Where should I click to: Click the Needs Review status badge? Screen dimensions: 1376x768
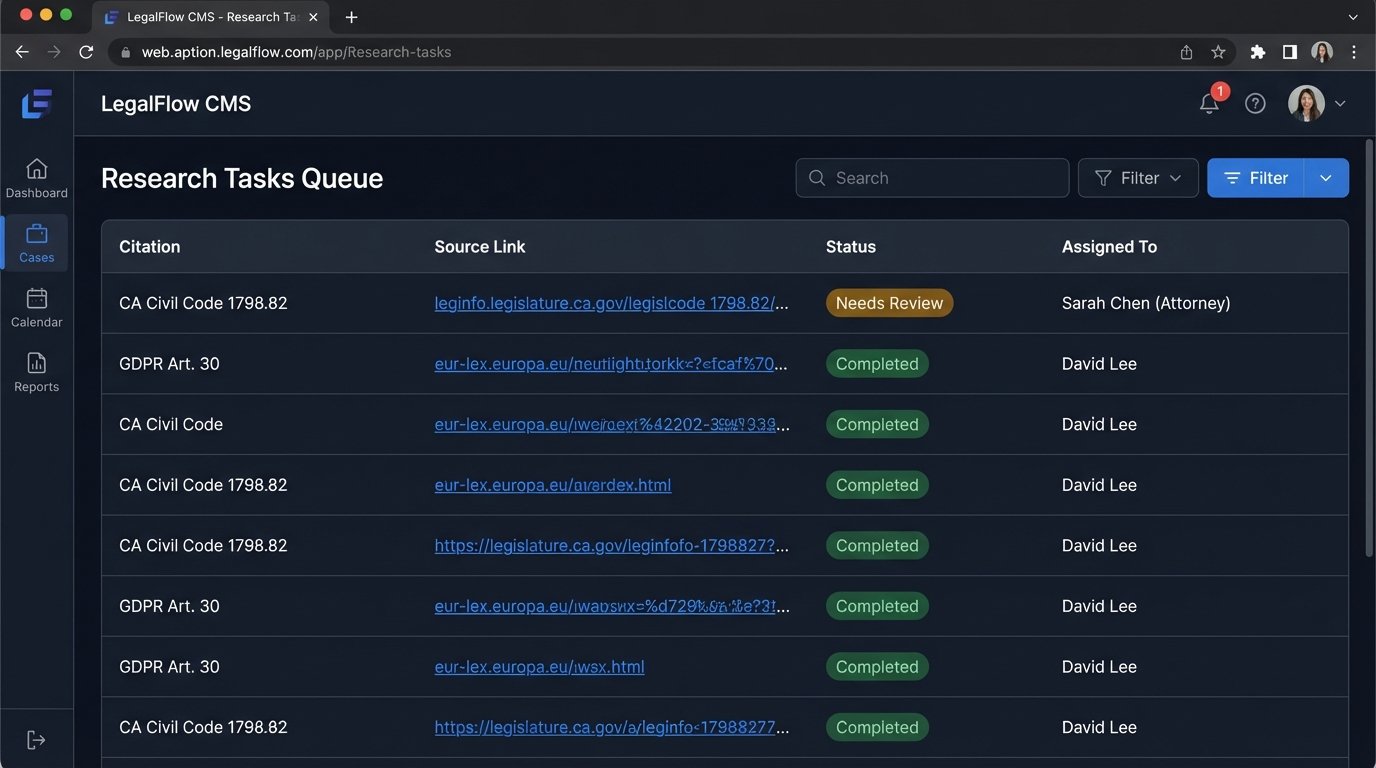(889, 303)
